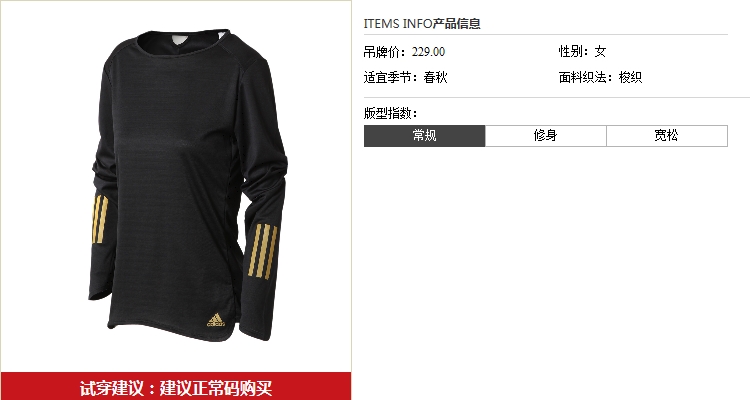Select the 修身 fit option
This screenshot has height=400, width=750.
click(x=546, y=136)
